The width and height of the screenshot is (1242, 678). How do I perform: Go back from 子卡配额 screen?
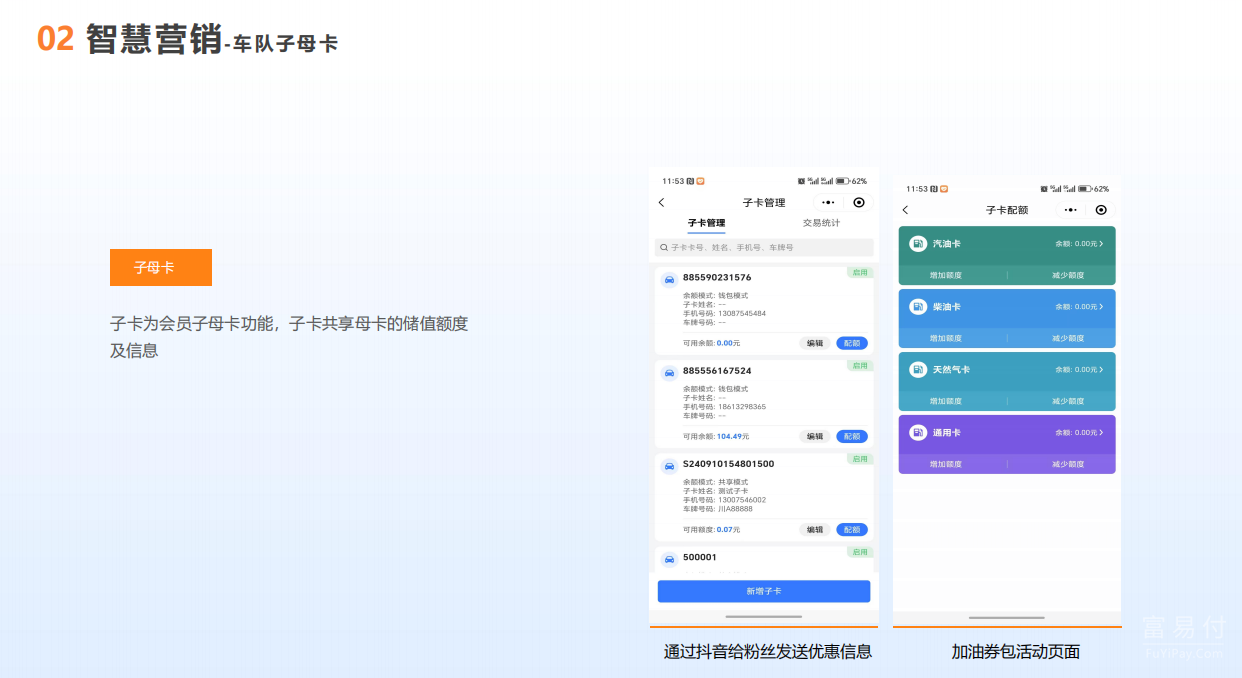pos(905,210)
